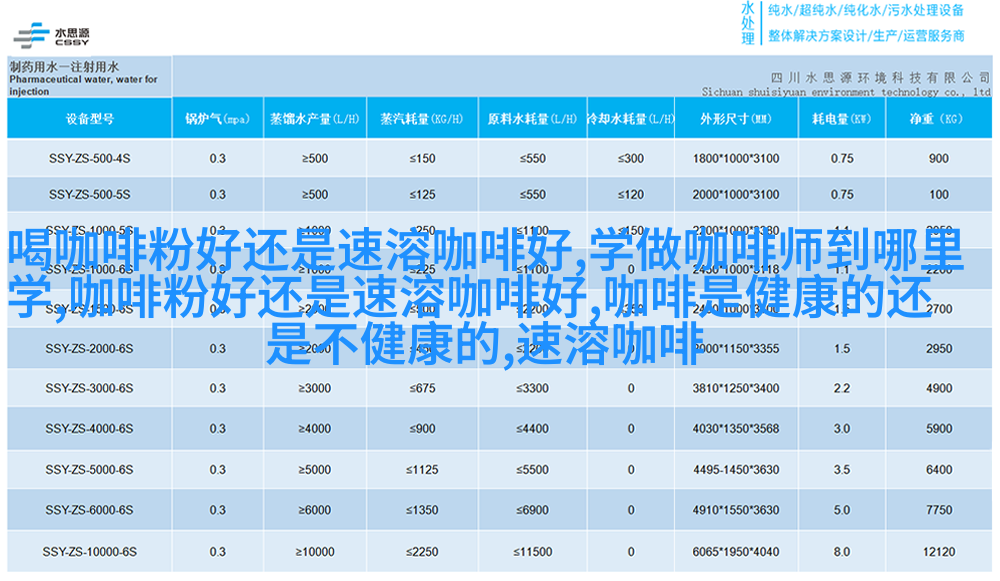Viewport: 1000px width, 581px height.
Task: Click the 4495-1450*3630 dimensions cell
Action: 736,469
